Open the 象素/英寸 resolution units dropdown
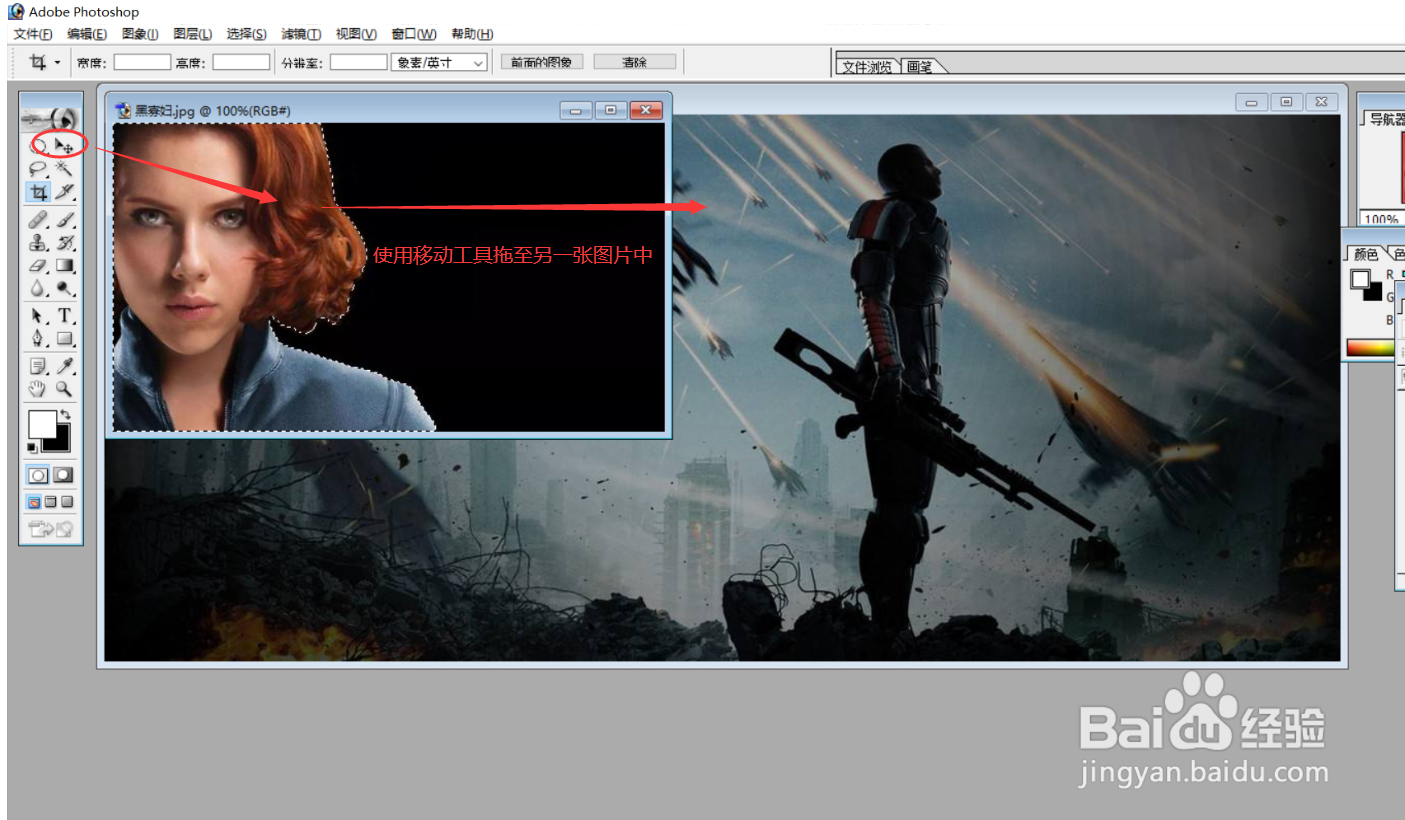Image resolution: width=1405 pixels, height=820 pixels. tap(439, 62)
